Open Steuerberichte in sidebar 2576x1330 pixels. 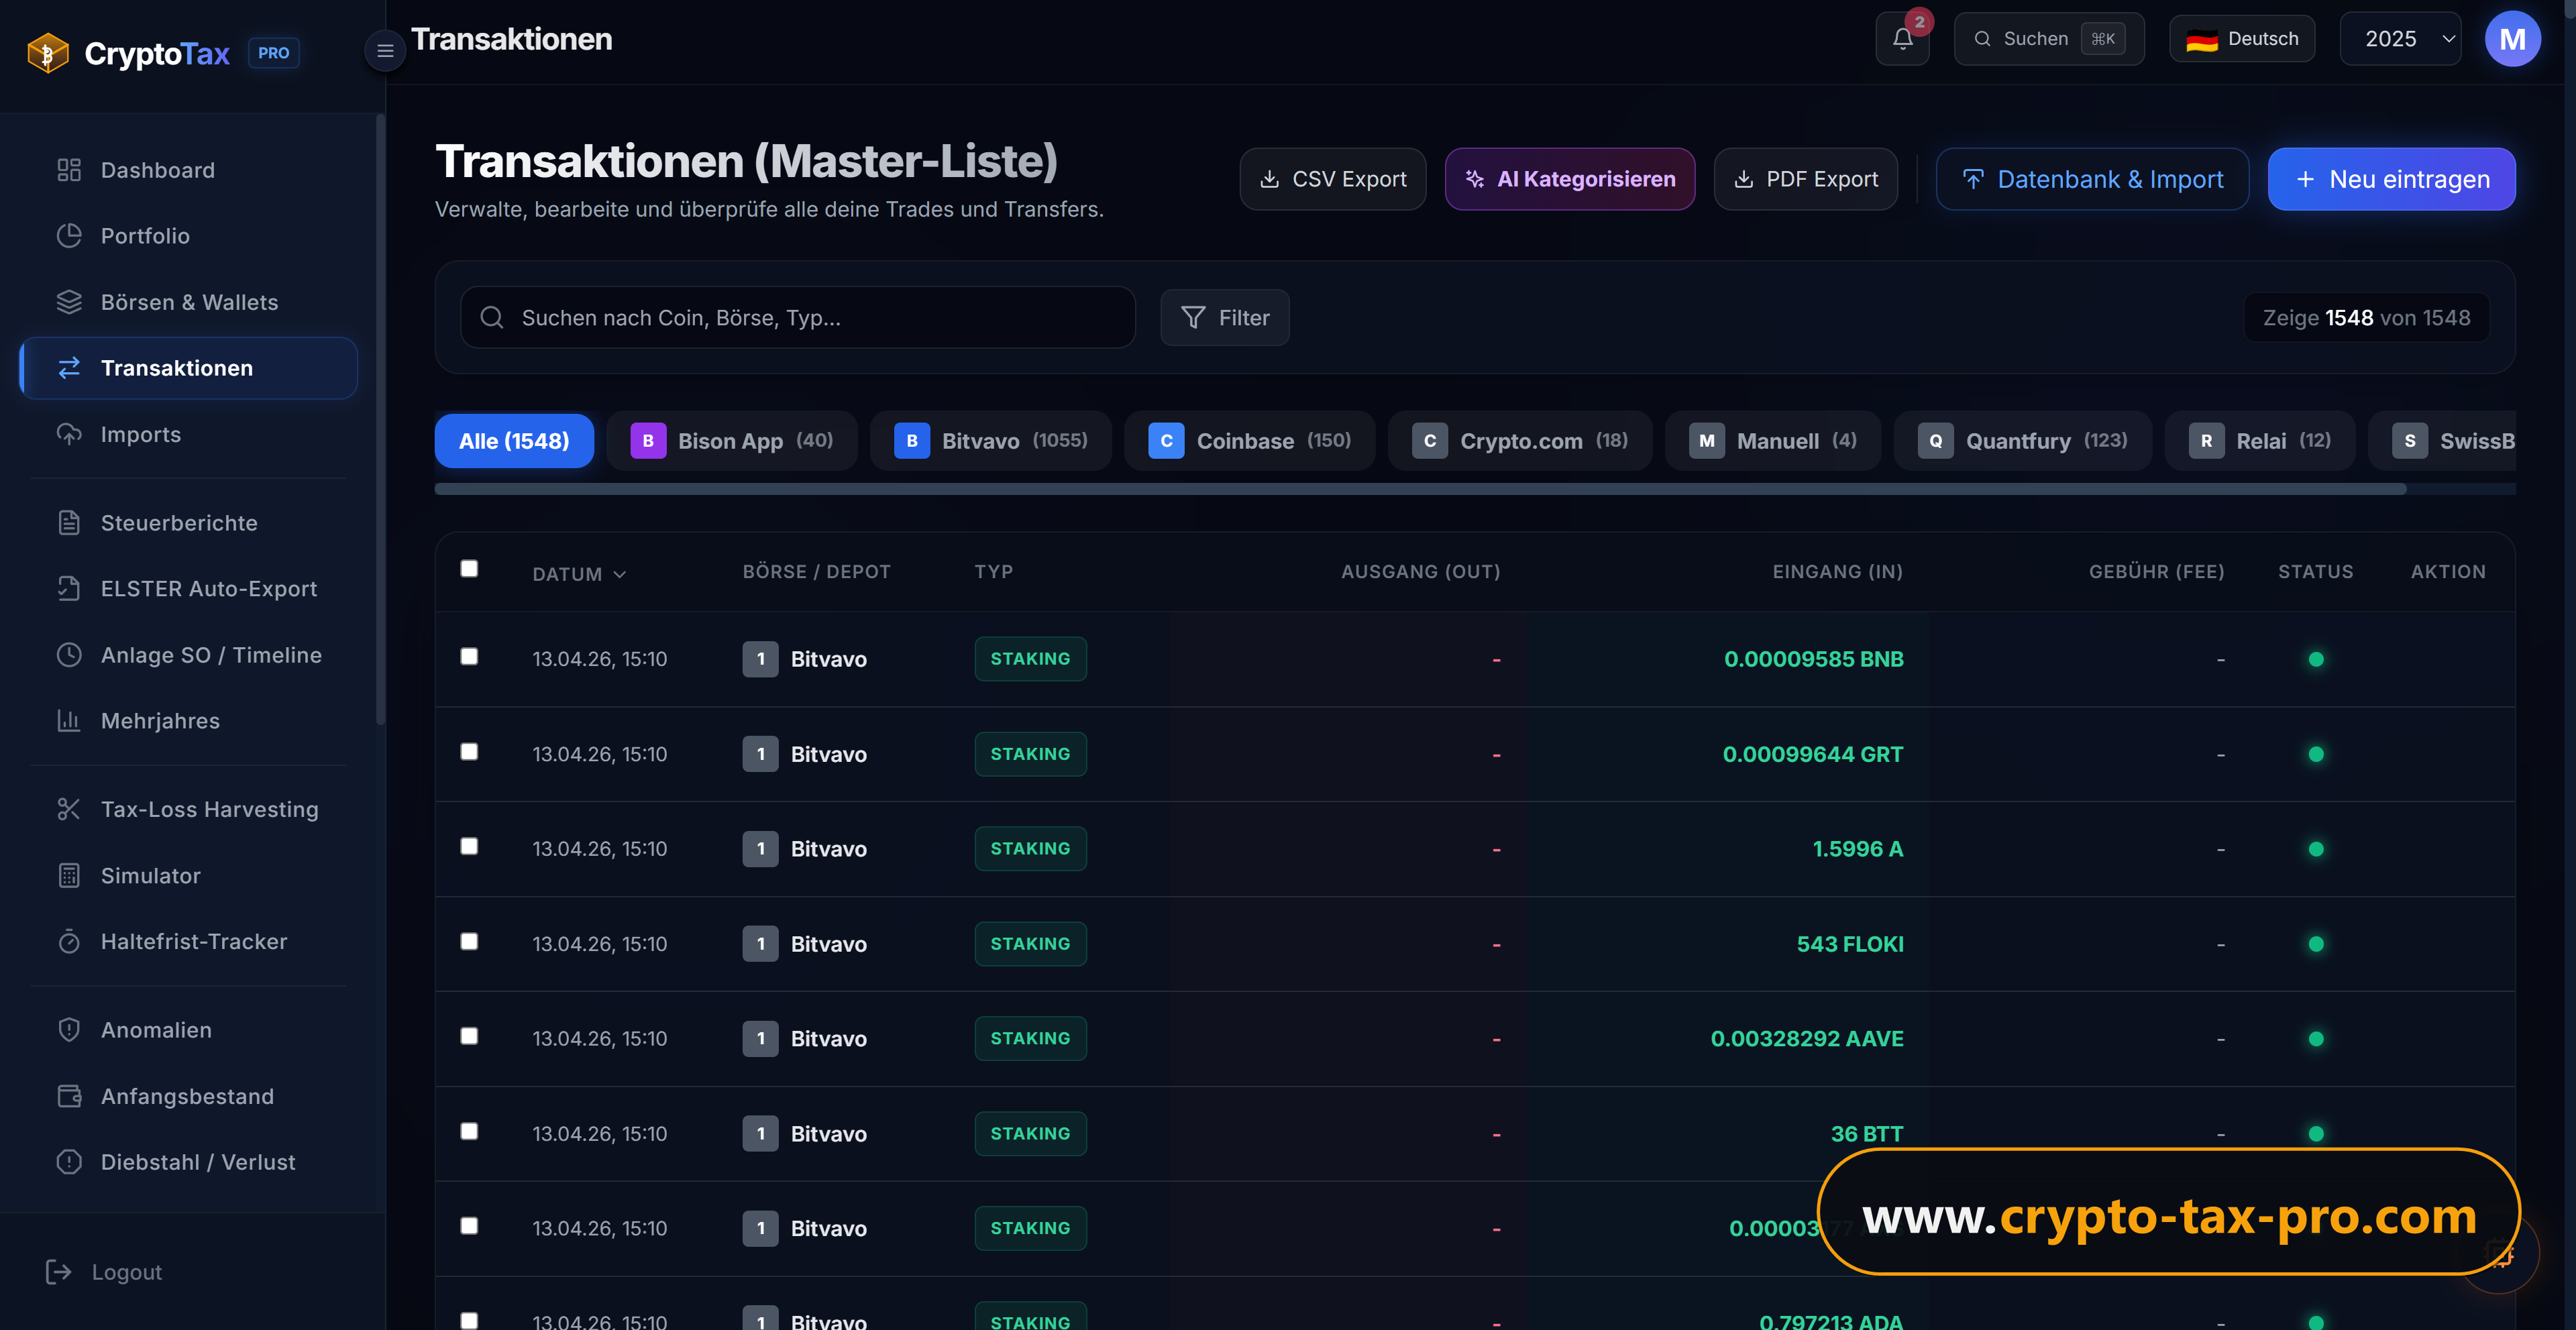(188, 523)
